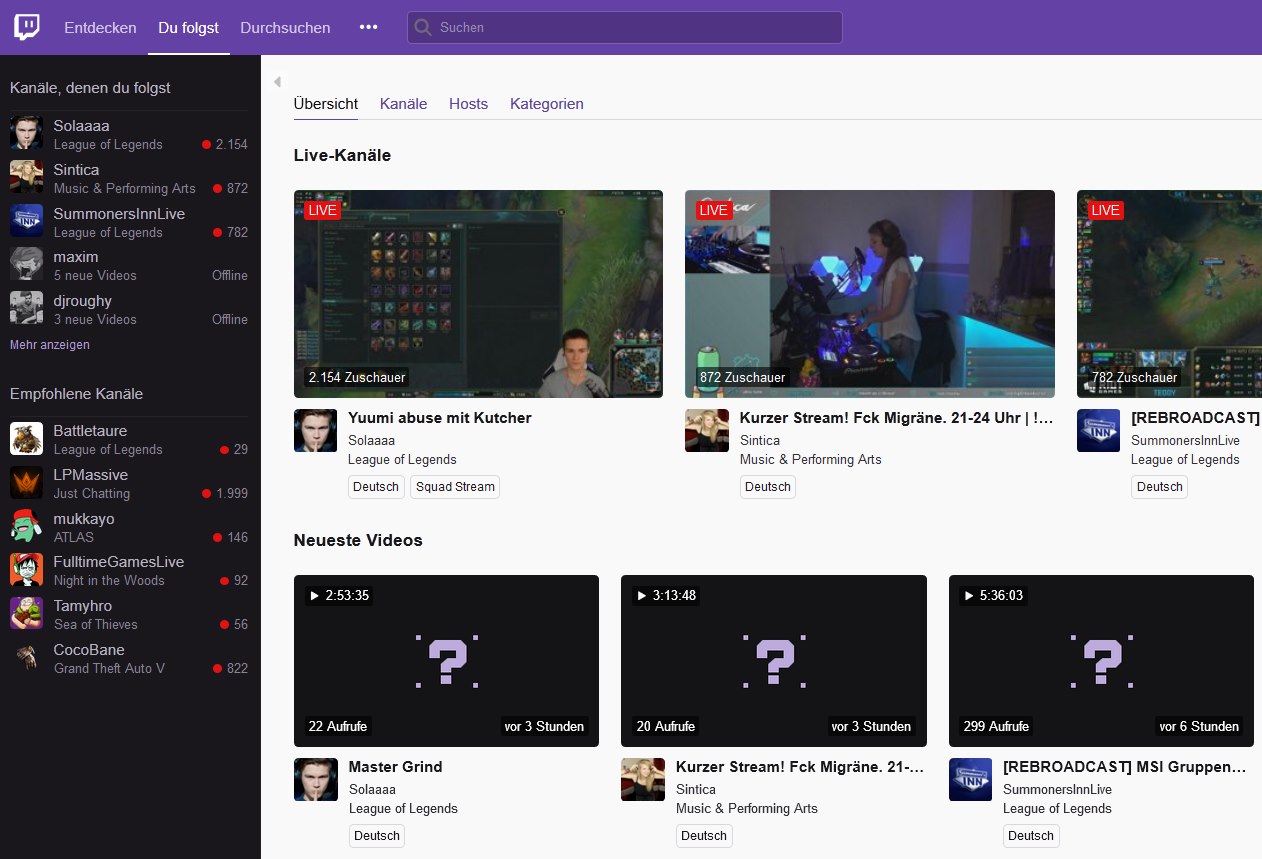The image size is (1262, 859).
Task: Open live title Kurzer Stream! Fck Migräne. 21-24 Uhr
Action: (897, 418)
